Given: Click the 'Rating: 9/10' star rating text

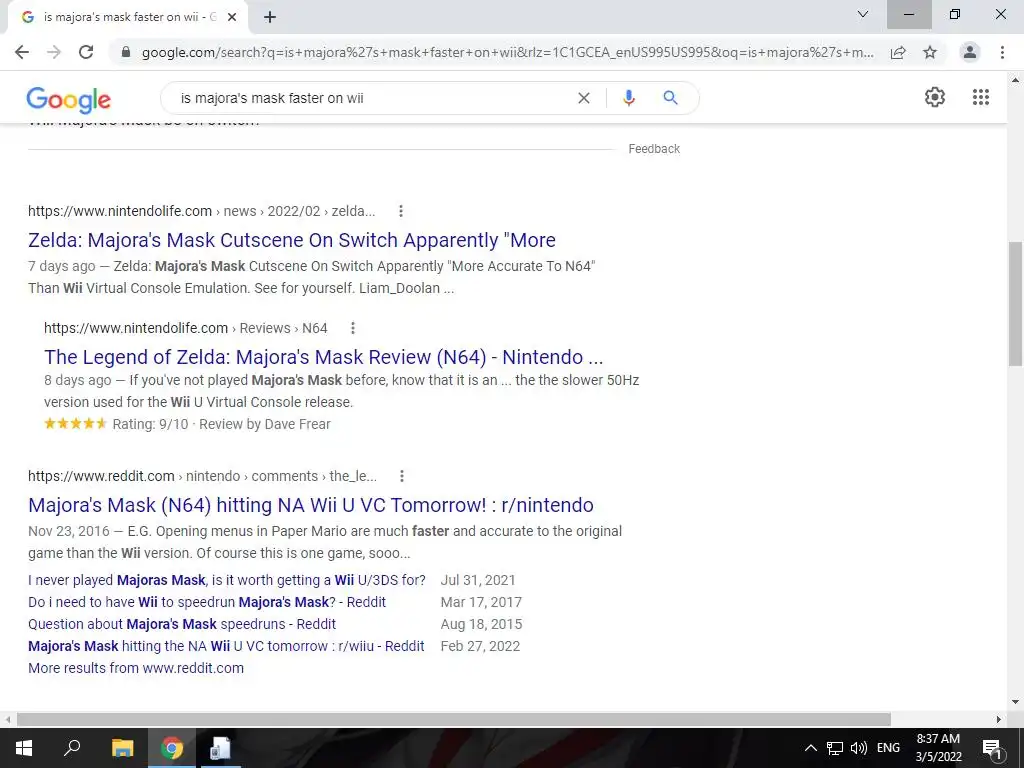Looking at the screenshot, I should (150, 424).
